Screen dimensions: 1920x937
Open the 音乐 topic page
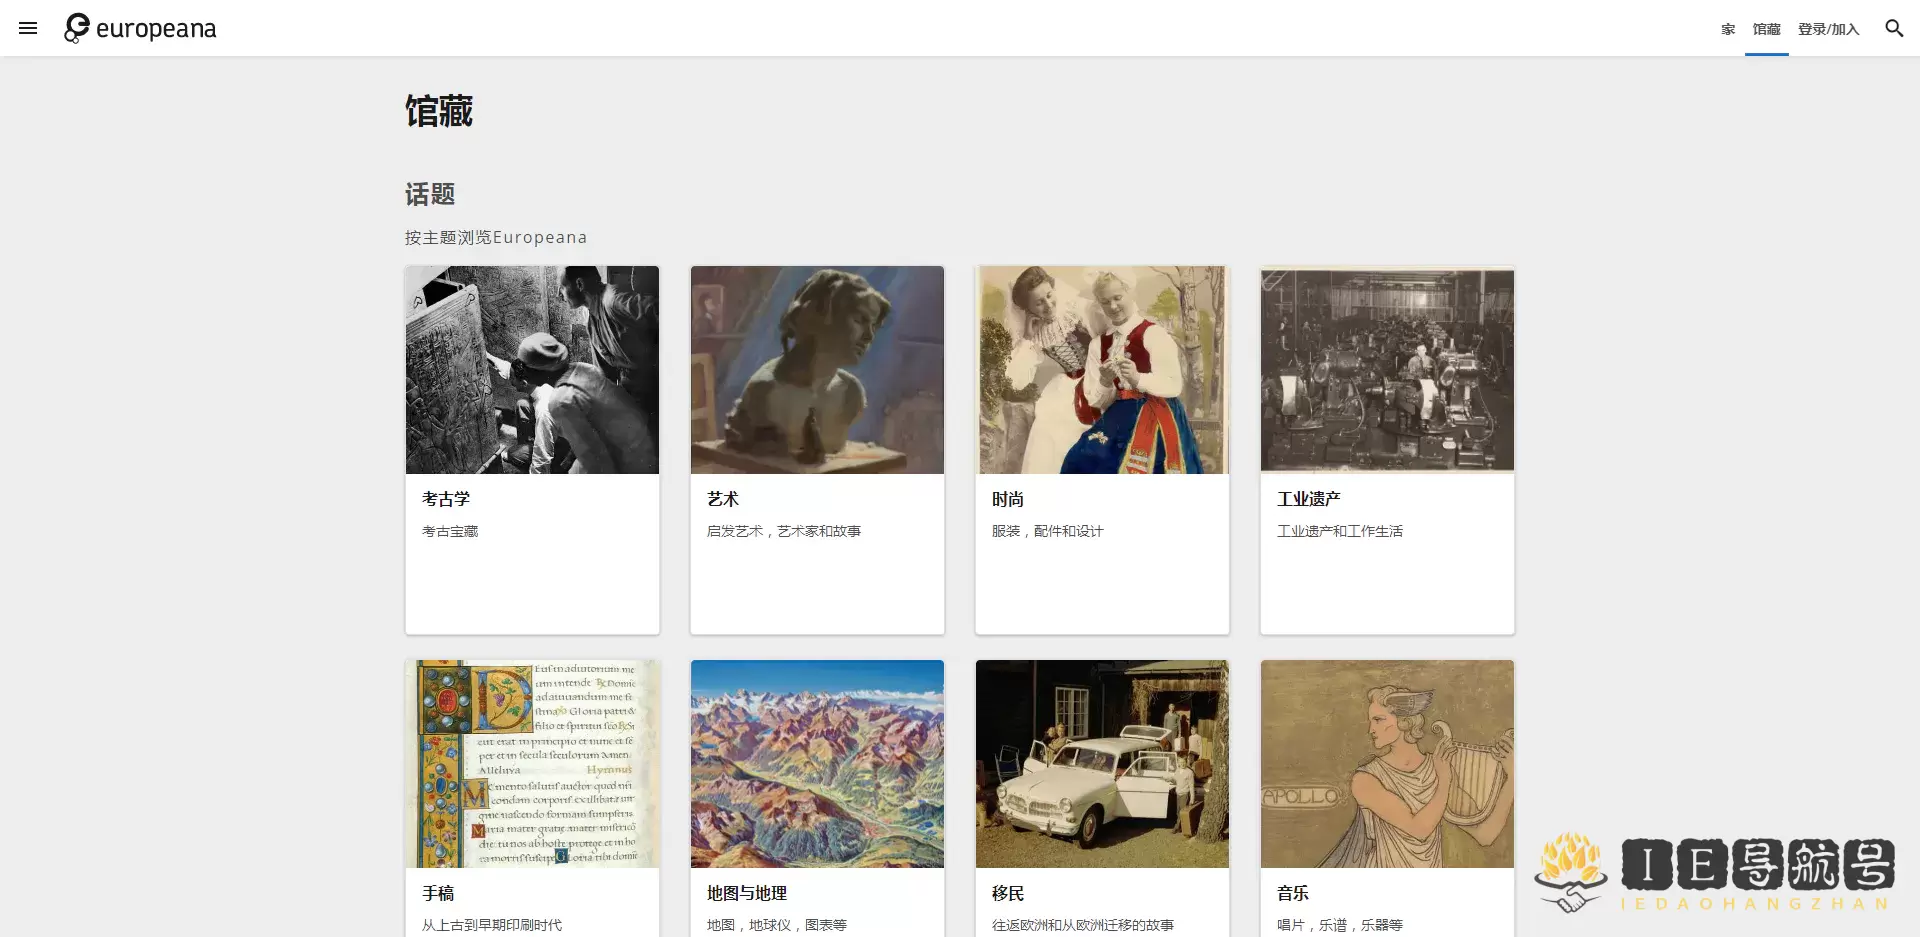(1292, 892)
